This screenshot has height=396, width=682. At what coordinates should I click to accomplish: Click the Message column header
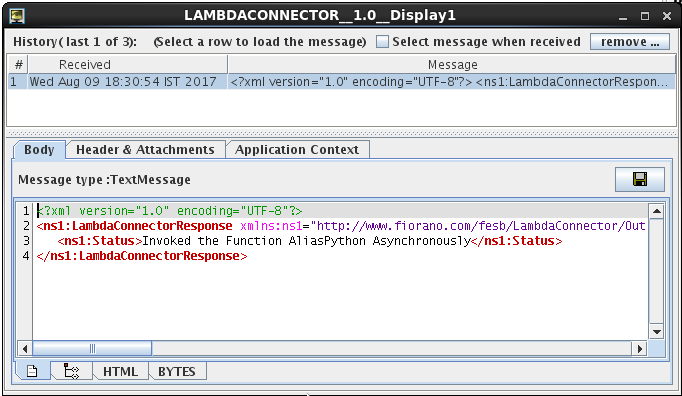(x=452, y=65)
